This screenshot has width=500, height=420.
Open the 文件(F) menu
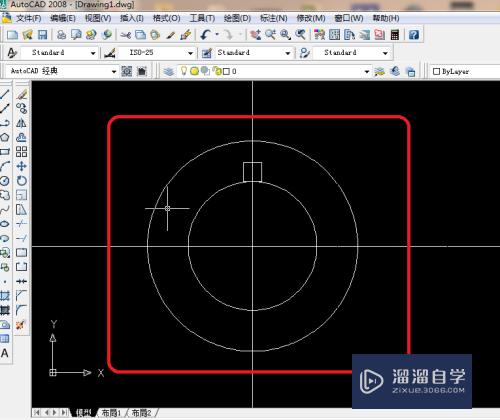coord(29,18)
